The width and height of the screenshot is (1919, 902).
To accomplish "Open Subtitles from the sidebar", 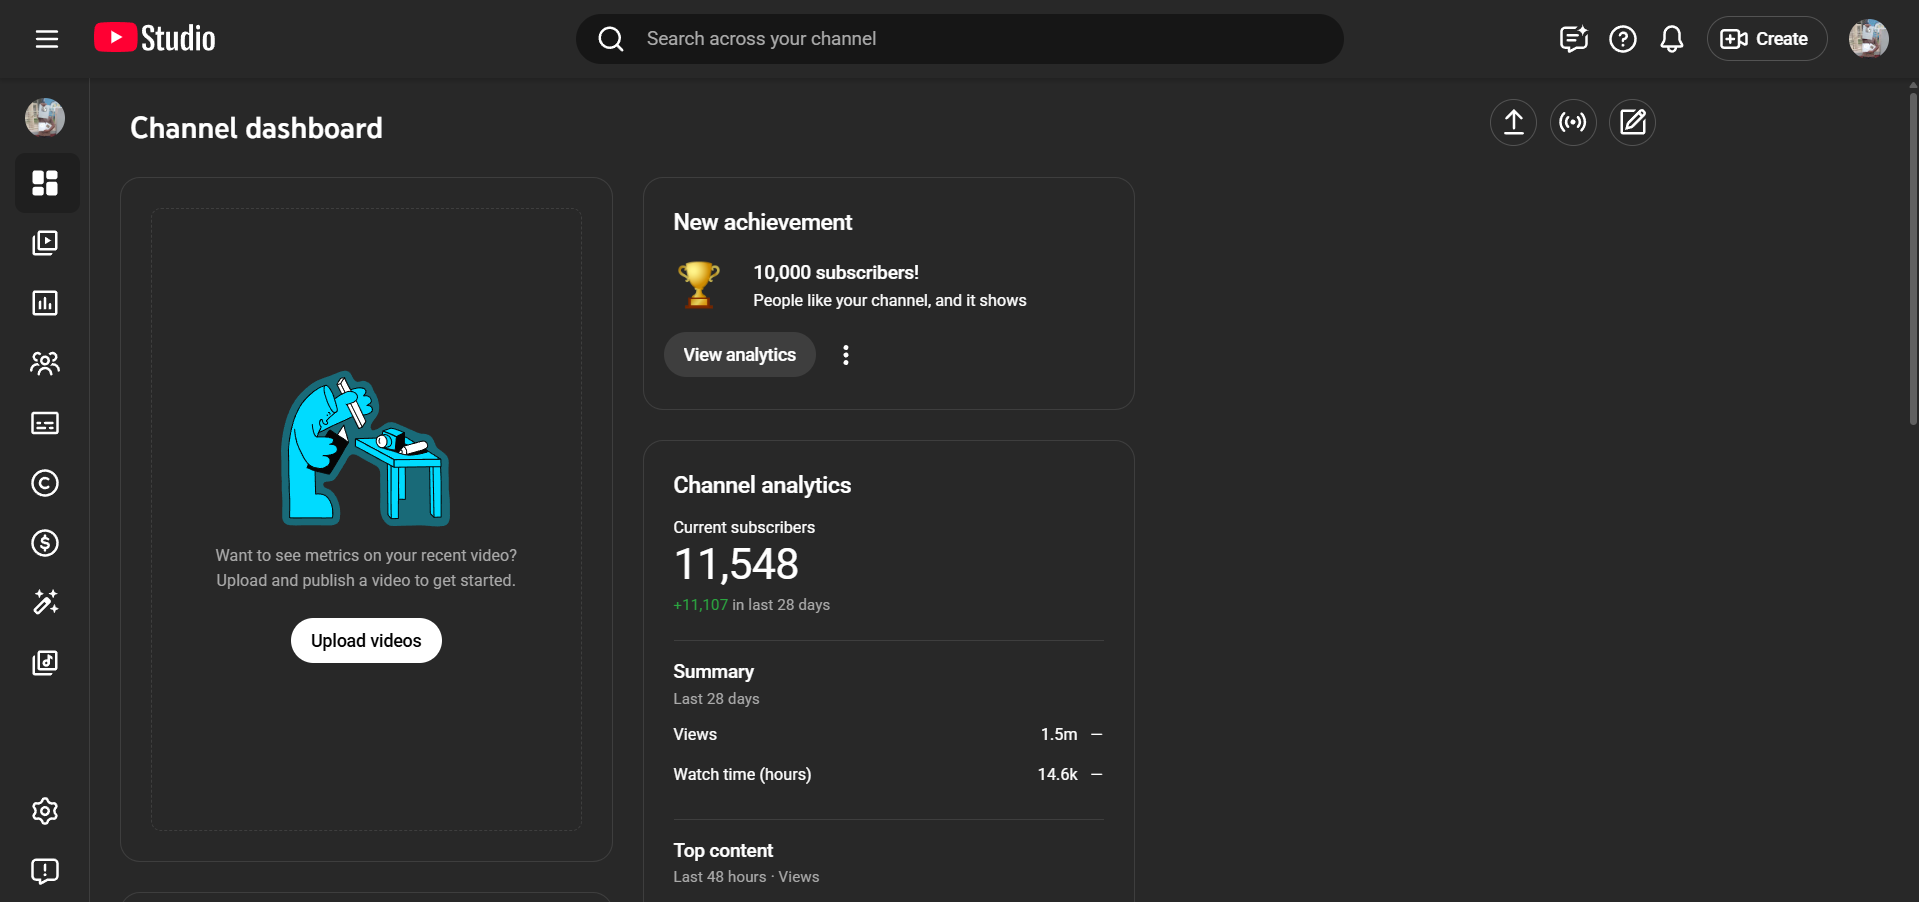I will 45,423.
